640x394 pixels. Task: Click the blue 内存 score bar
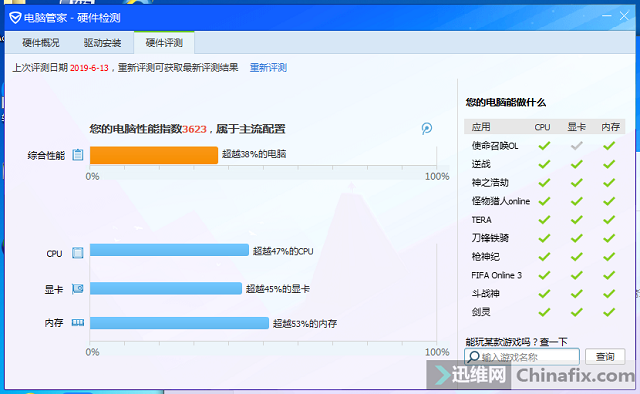[179, 323]
